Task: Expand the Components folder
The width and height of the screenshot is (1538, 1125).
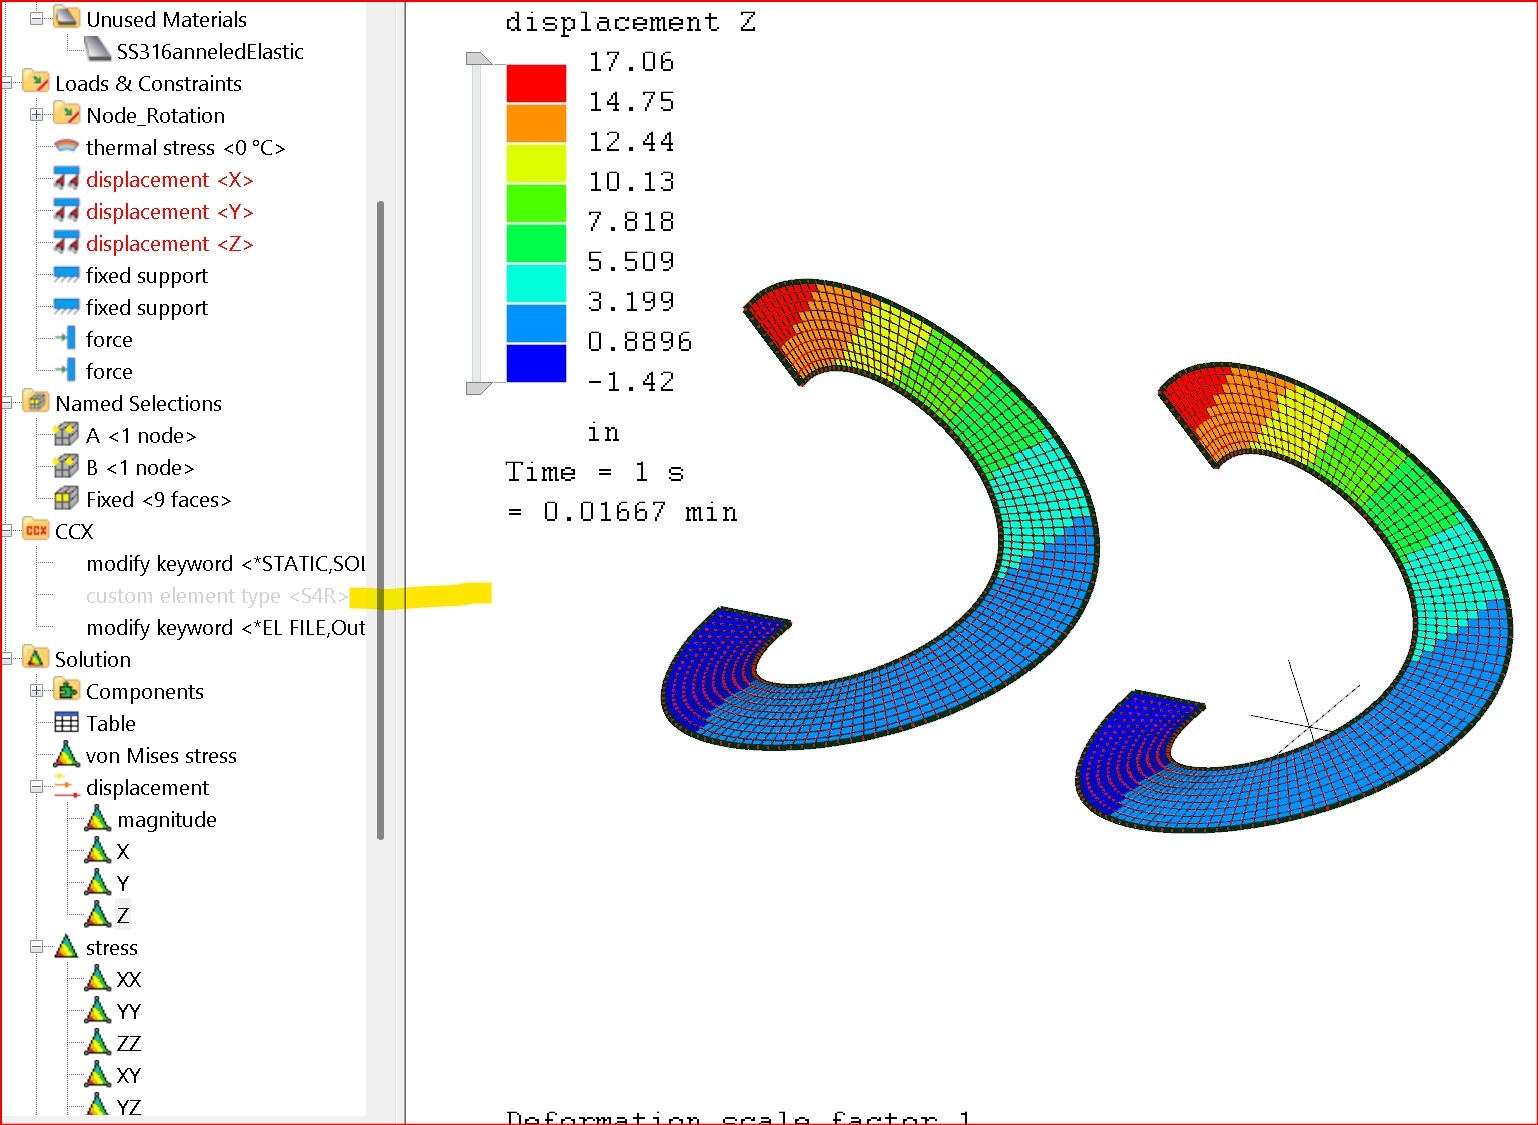Action: (36, 691)
